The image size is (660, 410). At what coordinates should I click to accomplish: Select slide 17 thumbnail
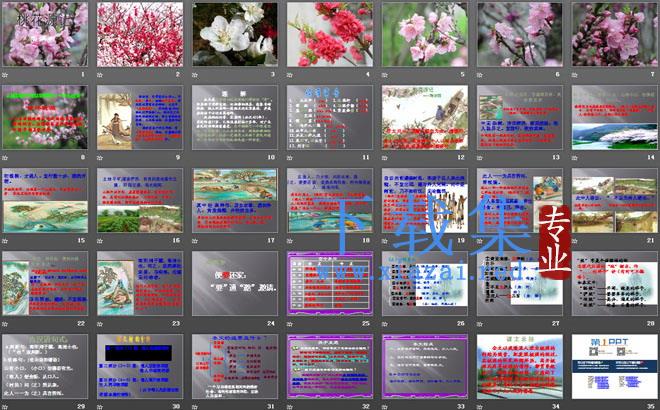click(x=235, y=200)
